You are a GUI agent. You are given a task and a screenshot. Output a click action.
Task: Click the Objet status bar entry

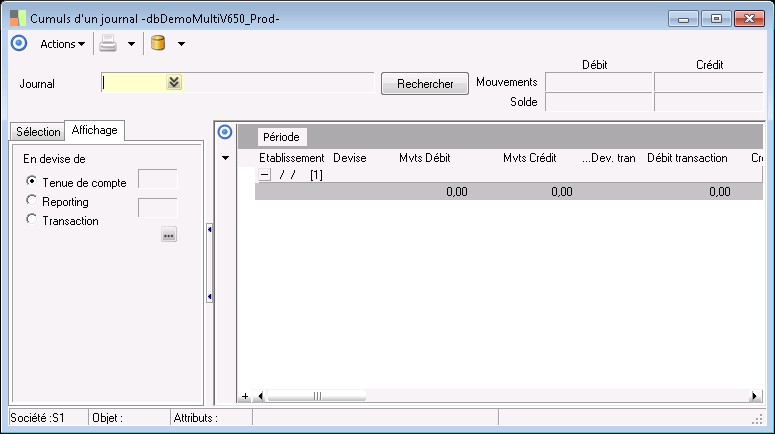(107, 418)
